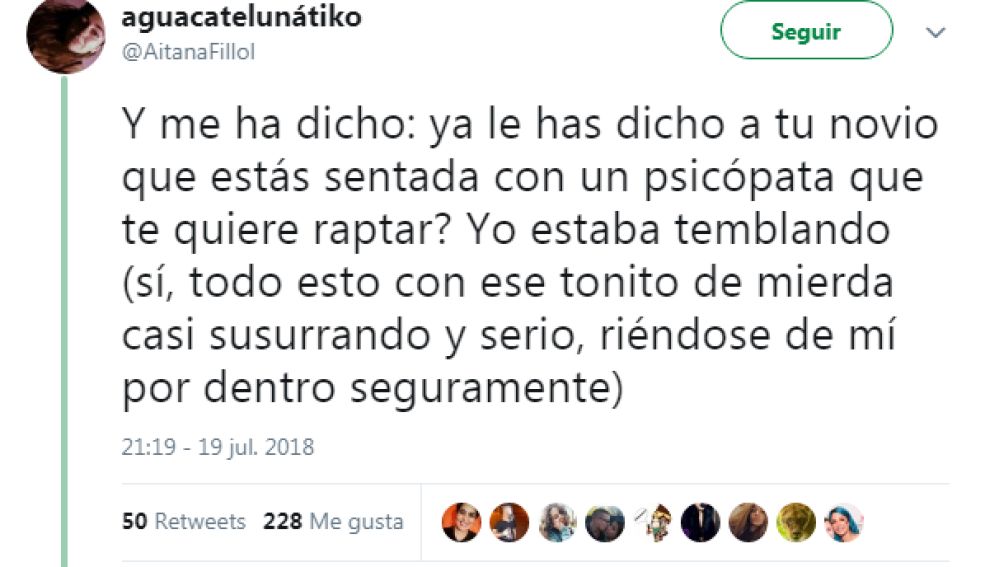
Task: View the list of 50 Retweets
Action: 183,521
